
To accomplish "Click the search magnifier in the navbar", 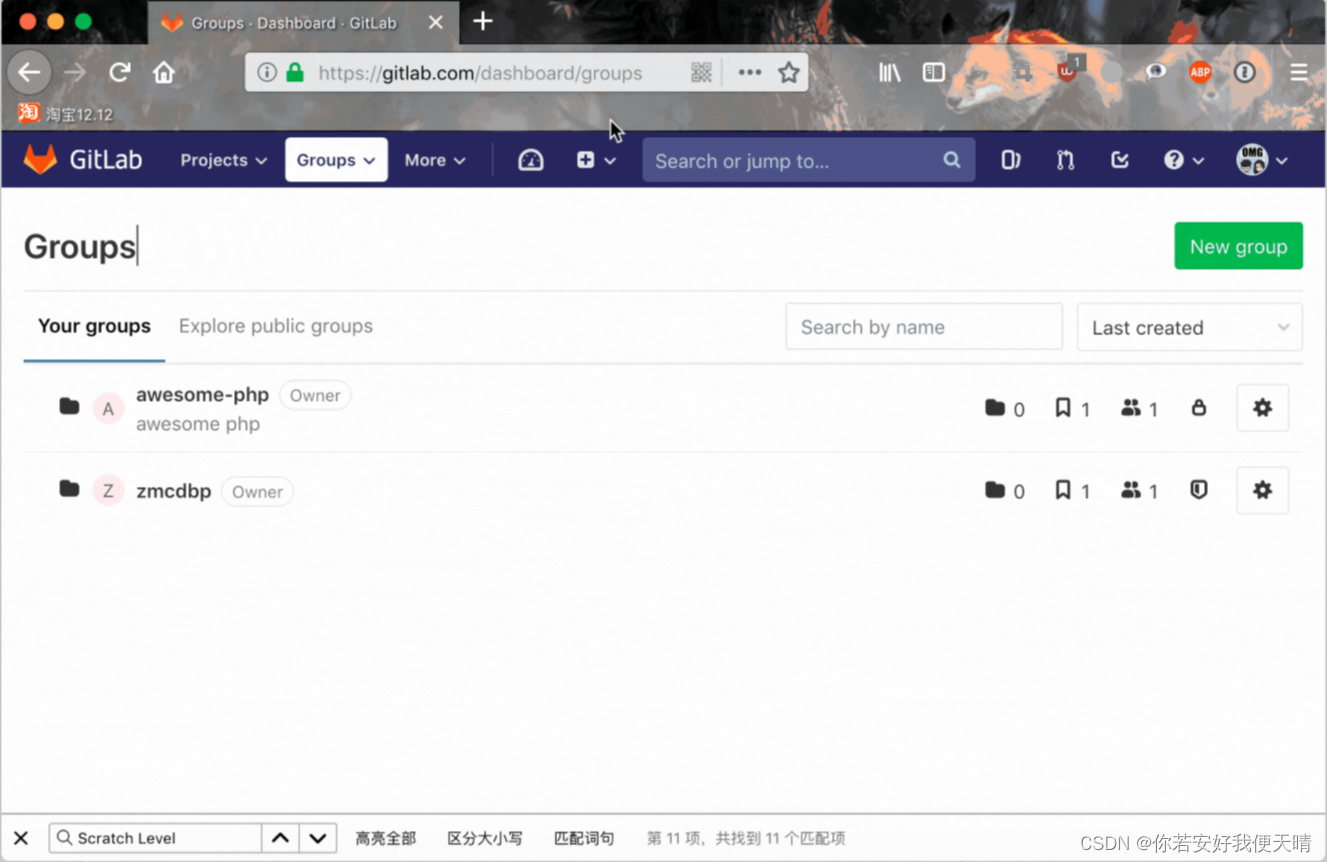I will click(951, 159).
